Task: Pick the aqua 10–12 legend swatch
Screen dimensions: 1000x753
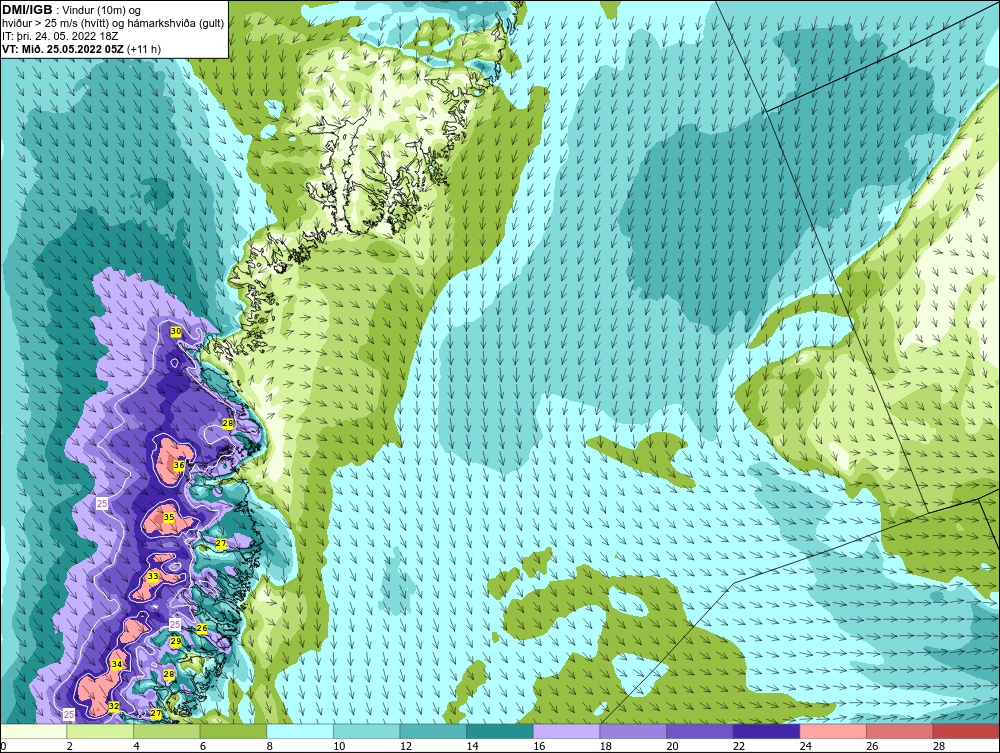Action: tap(367, 731)
